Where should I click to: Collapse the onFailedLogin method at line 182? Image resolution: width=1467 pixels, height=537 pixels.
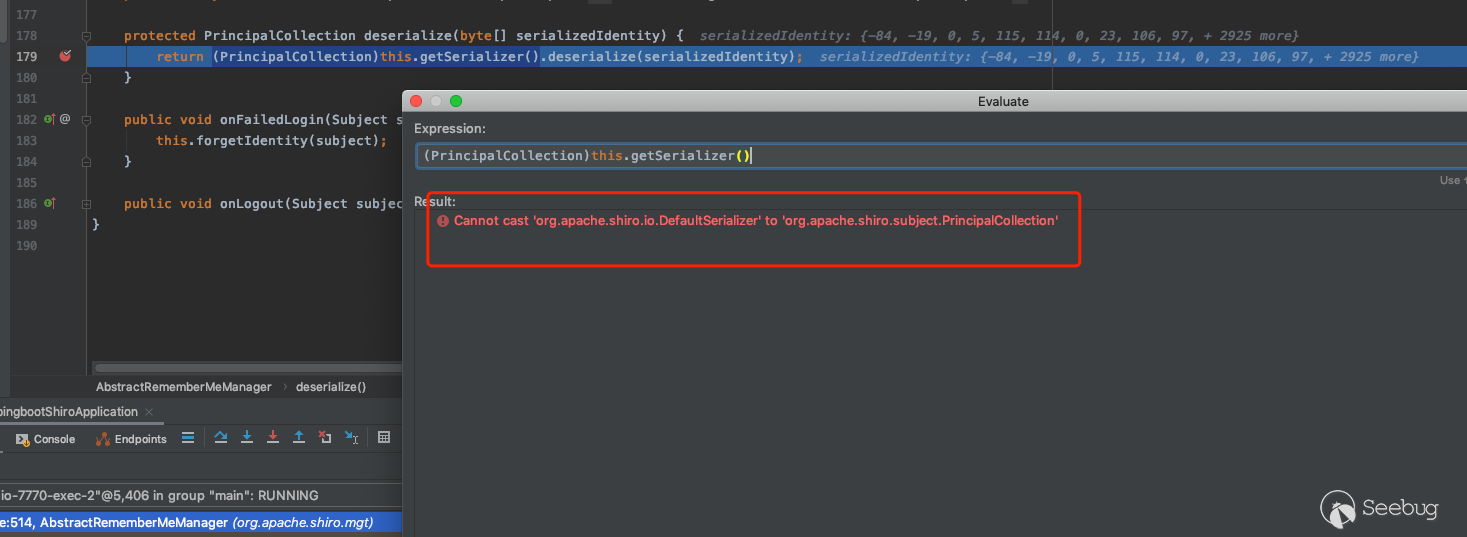(x=87, y=119)
